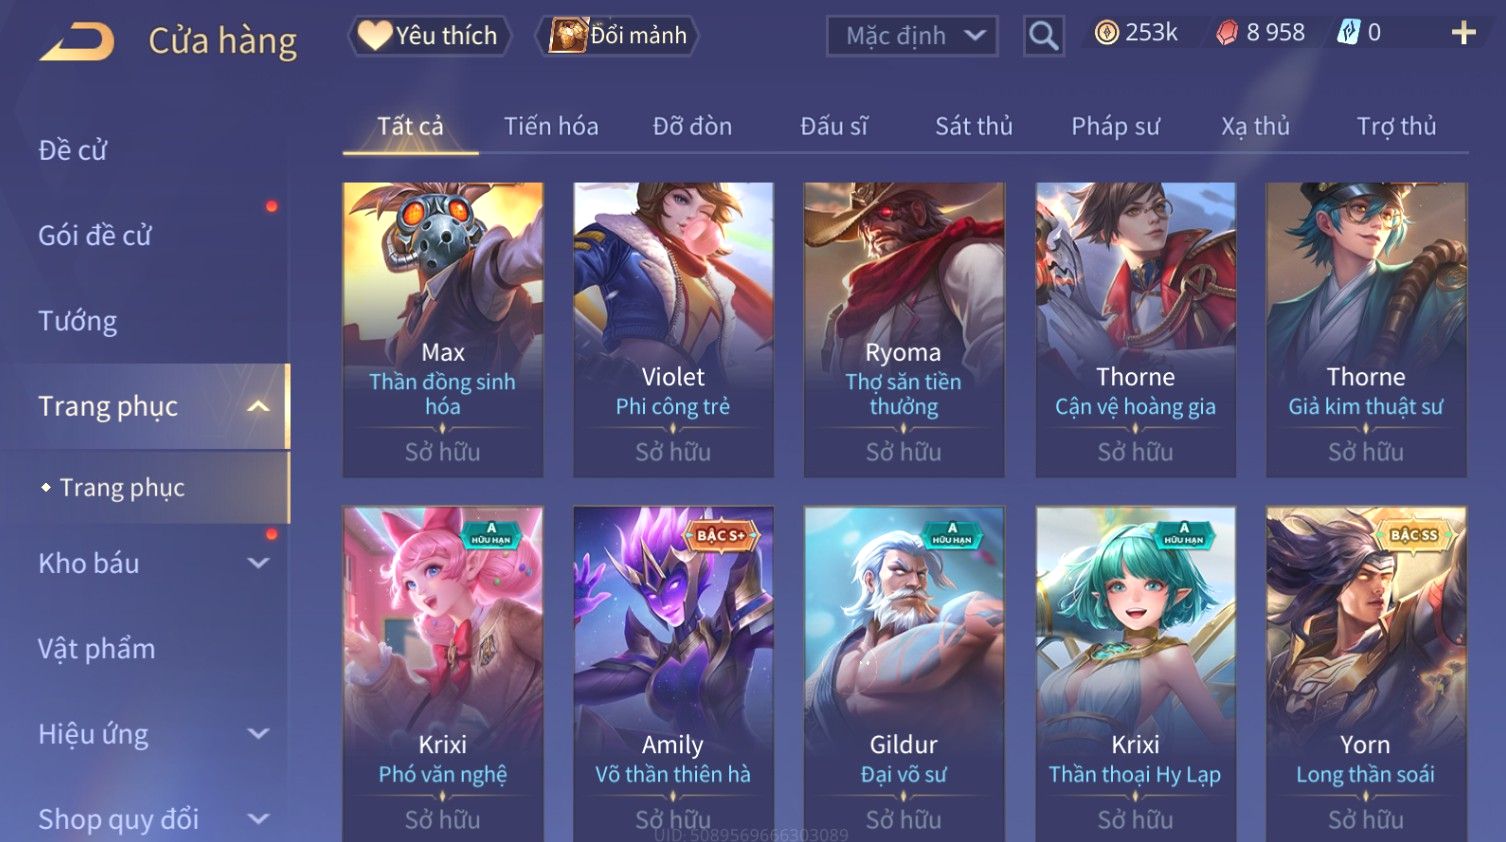Switch to the Tiến hóa tab
Screen dimensions: 1506x842
[x=551, y=126]
